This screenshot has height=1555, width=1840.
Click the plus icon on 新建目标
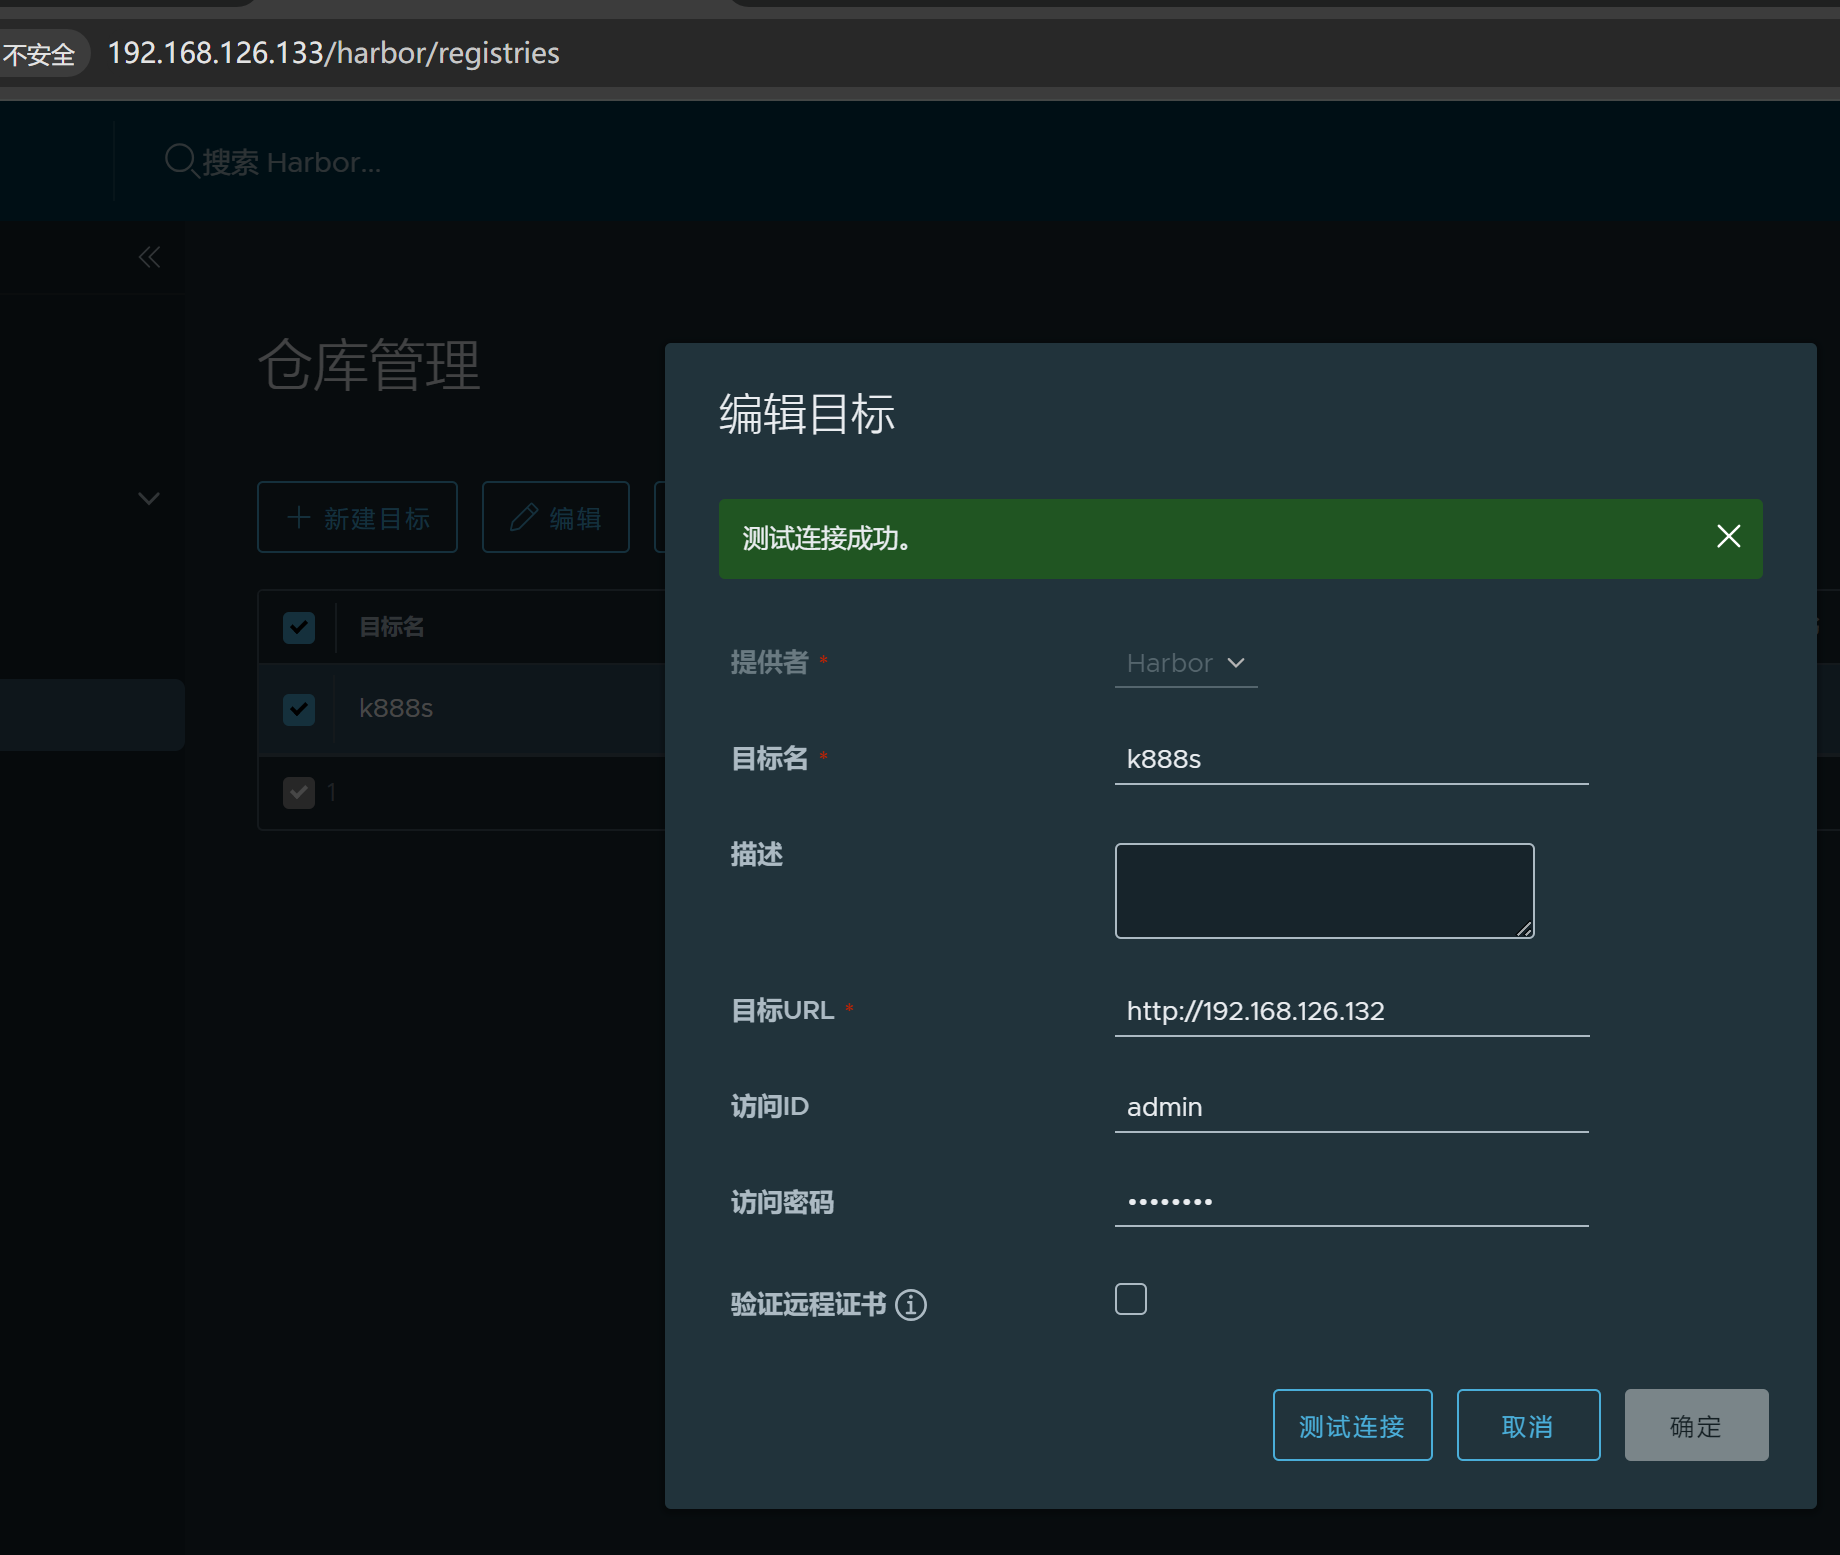point(298,517)
